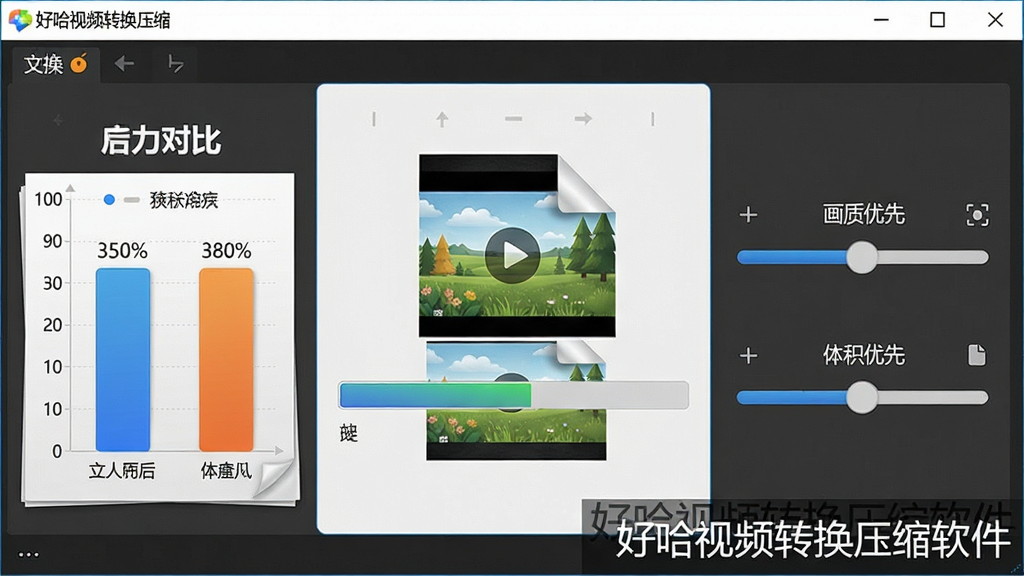Click the plus icon beside 体积优先
Viewport: 1024px width, 576px height.
748,355
